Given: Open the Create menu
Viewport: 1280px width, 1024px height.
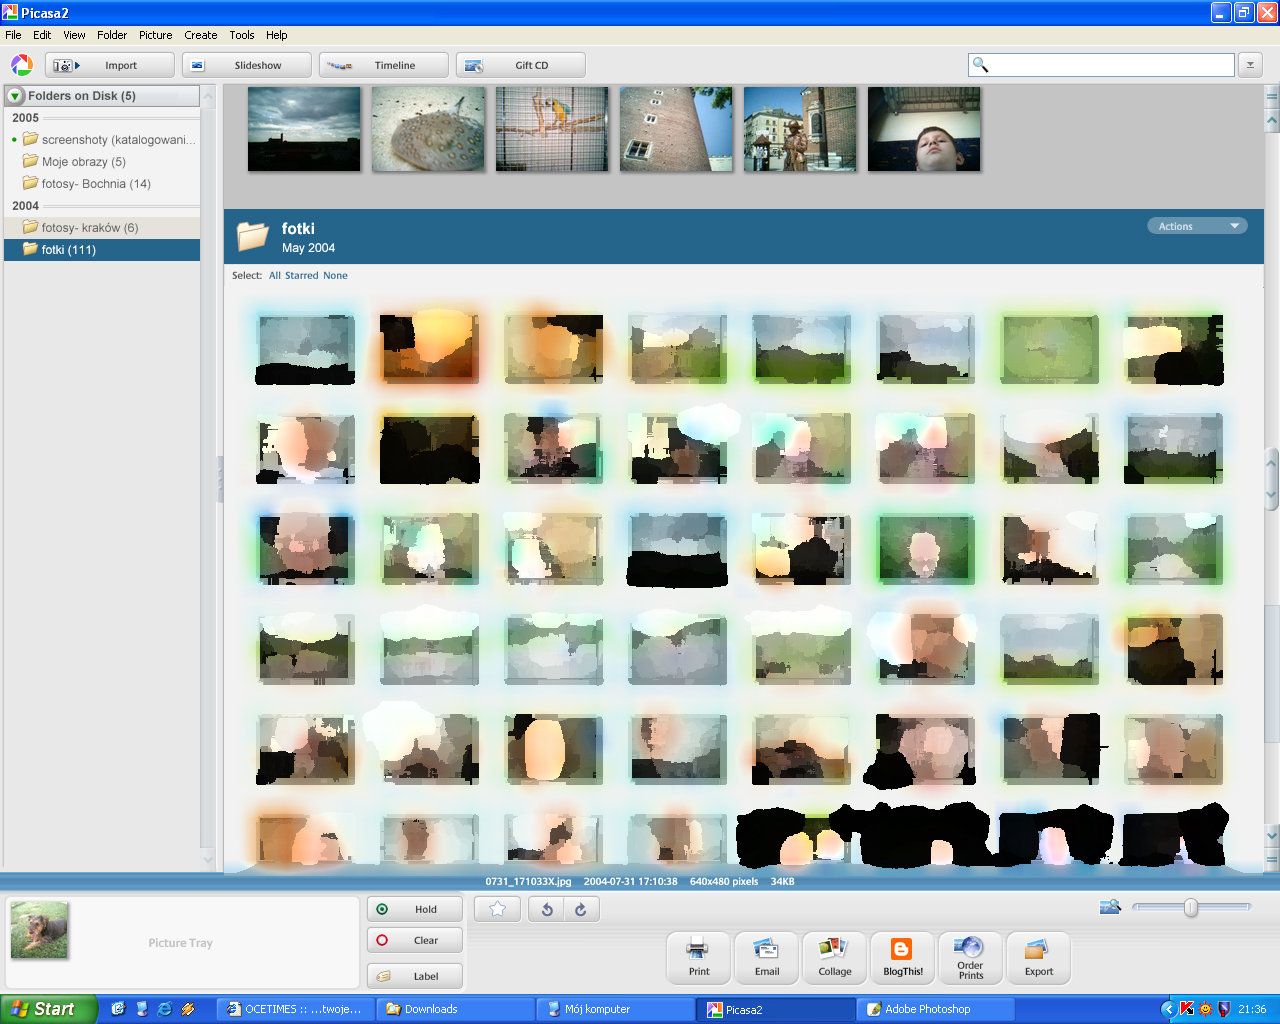Looking at the screenshot, I should click(x=200, y=35).
